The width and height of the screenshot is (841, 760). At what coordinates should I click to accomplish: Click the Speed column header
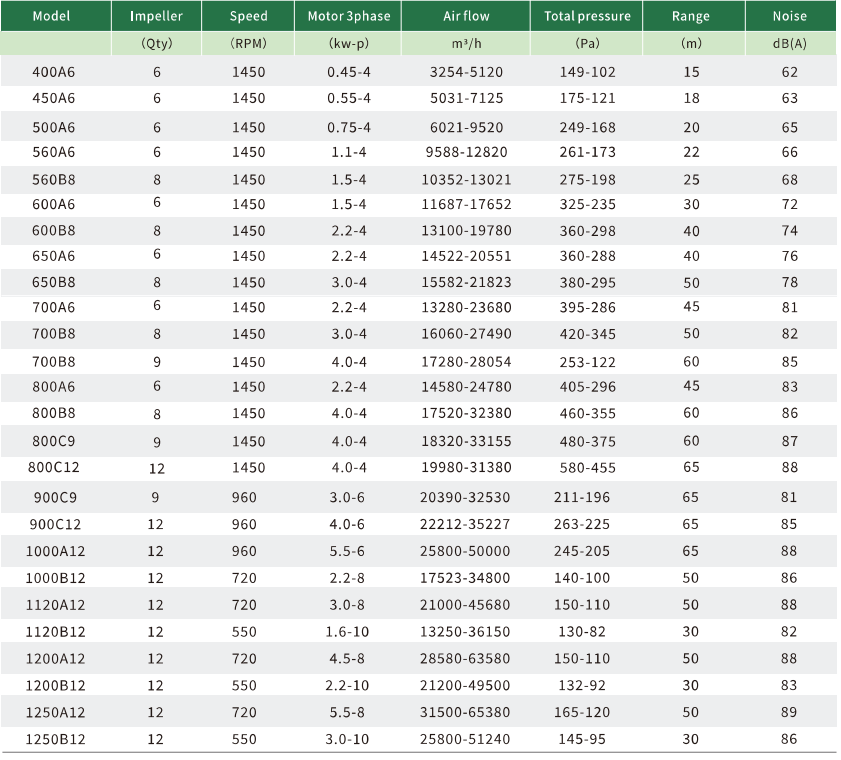(x=248, y=16)
